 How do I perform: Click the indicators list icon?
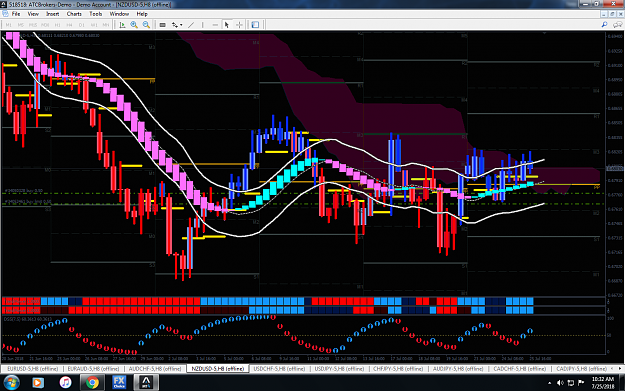[x=175, y=25]
